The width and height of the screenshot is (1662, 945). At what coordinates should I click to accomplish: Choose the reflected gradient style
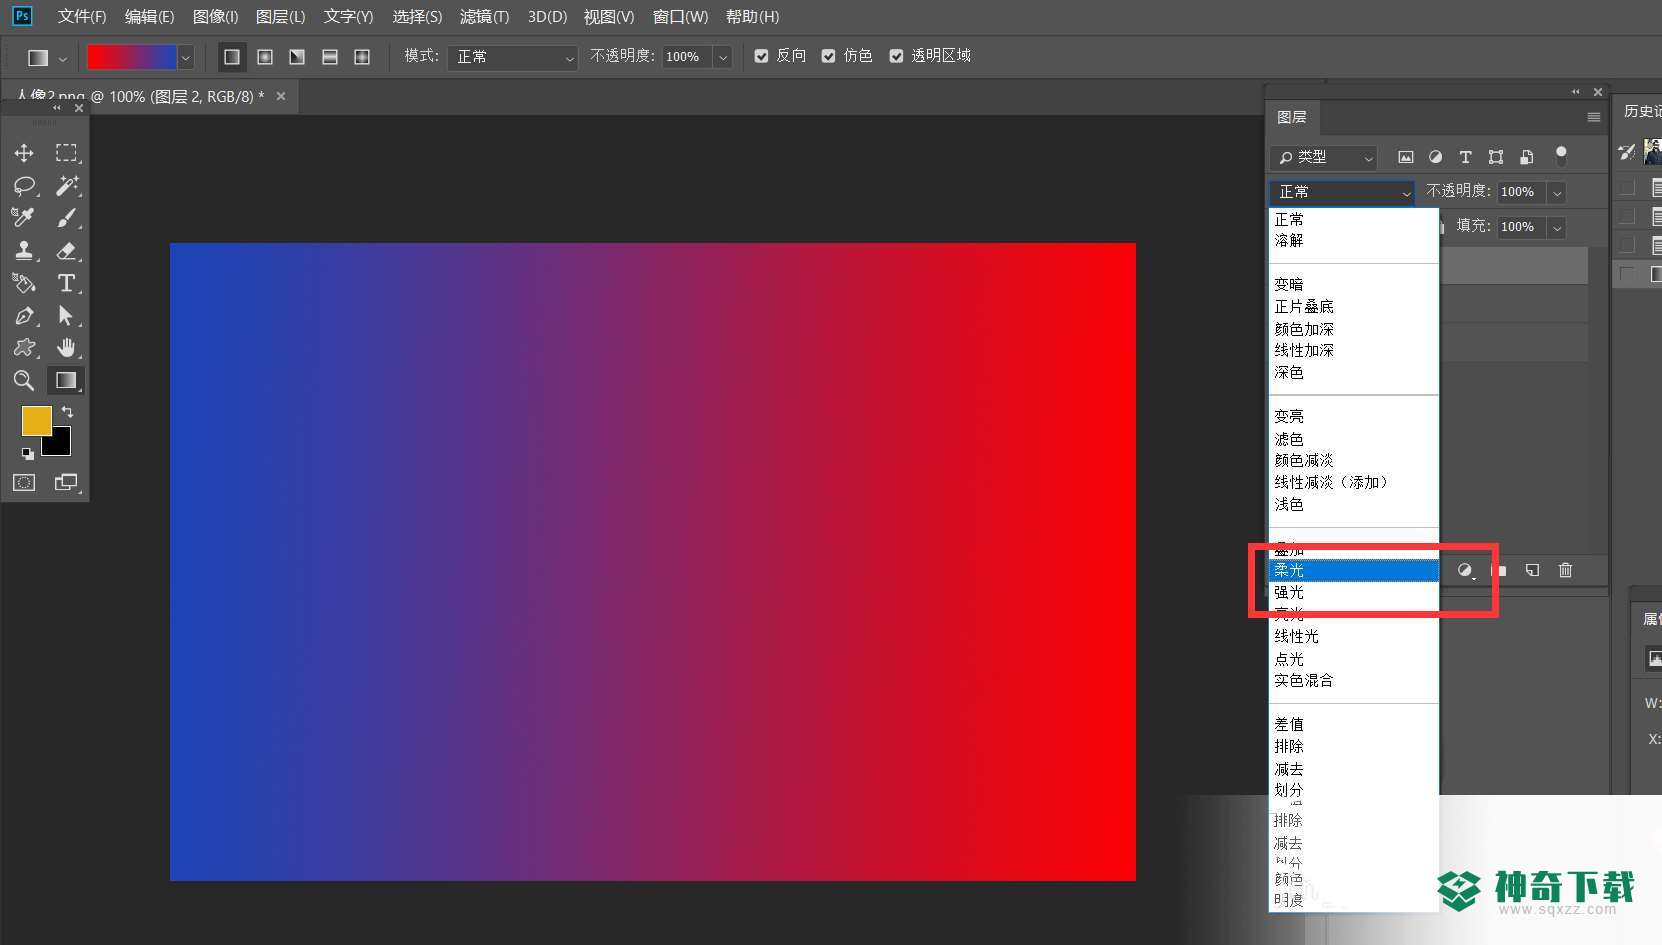point(330,57)
